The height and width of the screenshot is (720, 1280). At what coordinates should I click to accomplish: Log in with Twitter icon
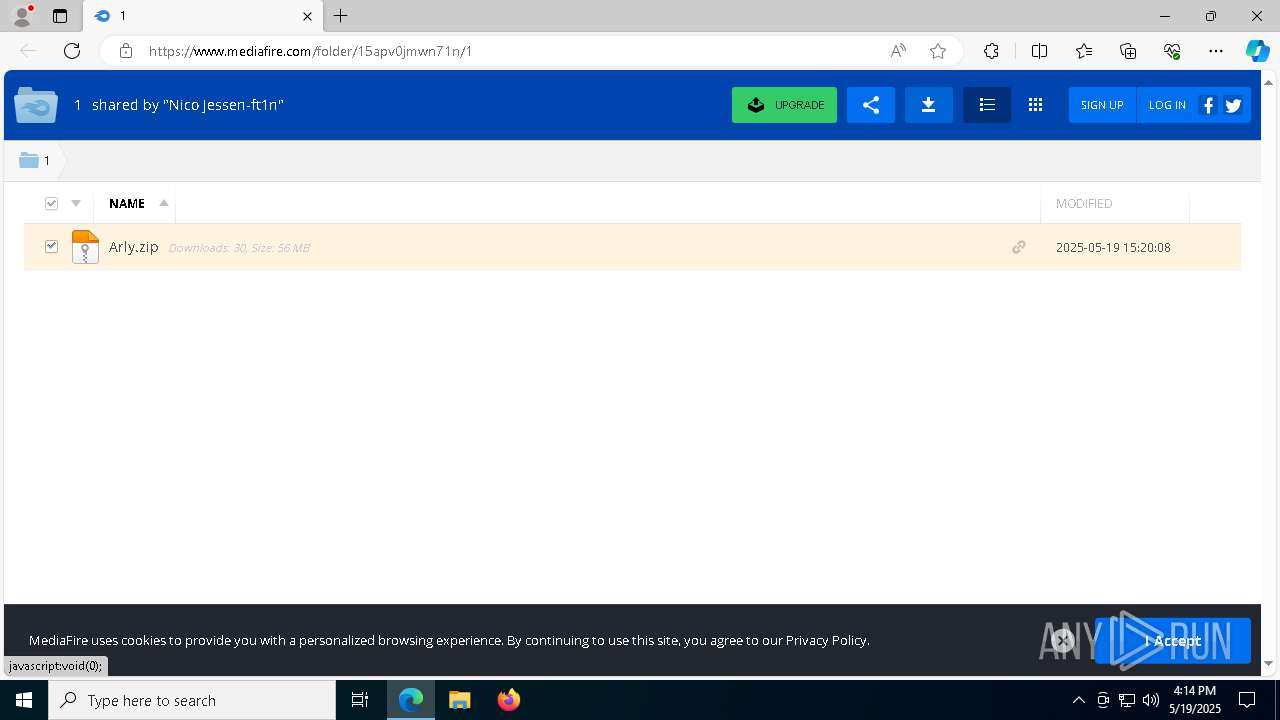click(1233, 105)
